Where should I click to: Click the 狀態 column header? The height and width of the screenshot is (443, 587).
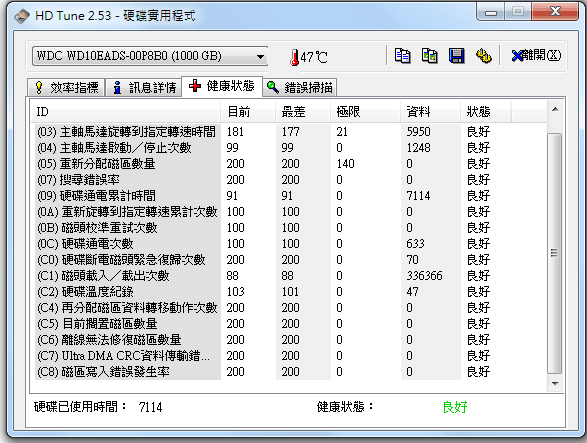pyautogui.click(x=486, y=112)
